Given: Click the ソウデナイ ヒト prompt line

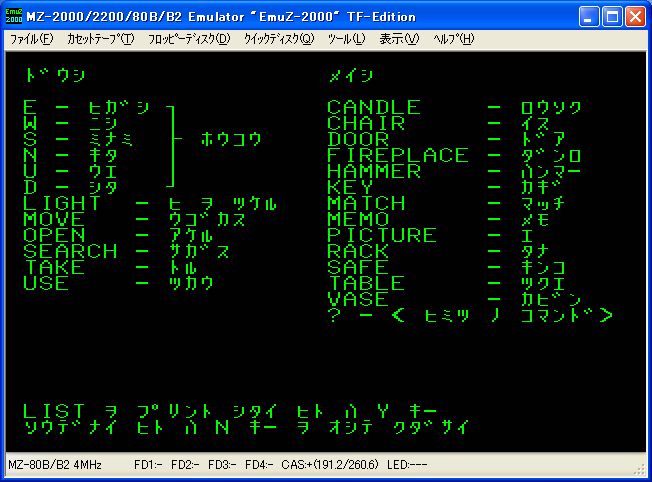Looking at the screenshot, I should tap(246, 427).
